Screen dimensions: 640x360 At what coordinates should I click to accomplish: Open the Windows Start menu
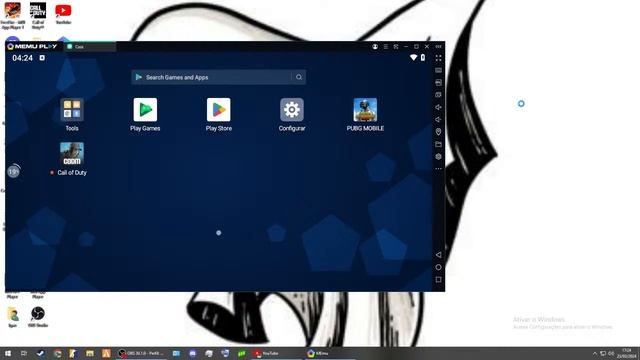coord(7,353)
